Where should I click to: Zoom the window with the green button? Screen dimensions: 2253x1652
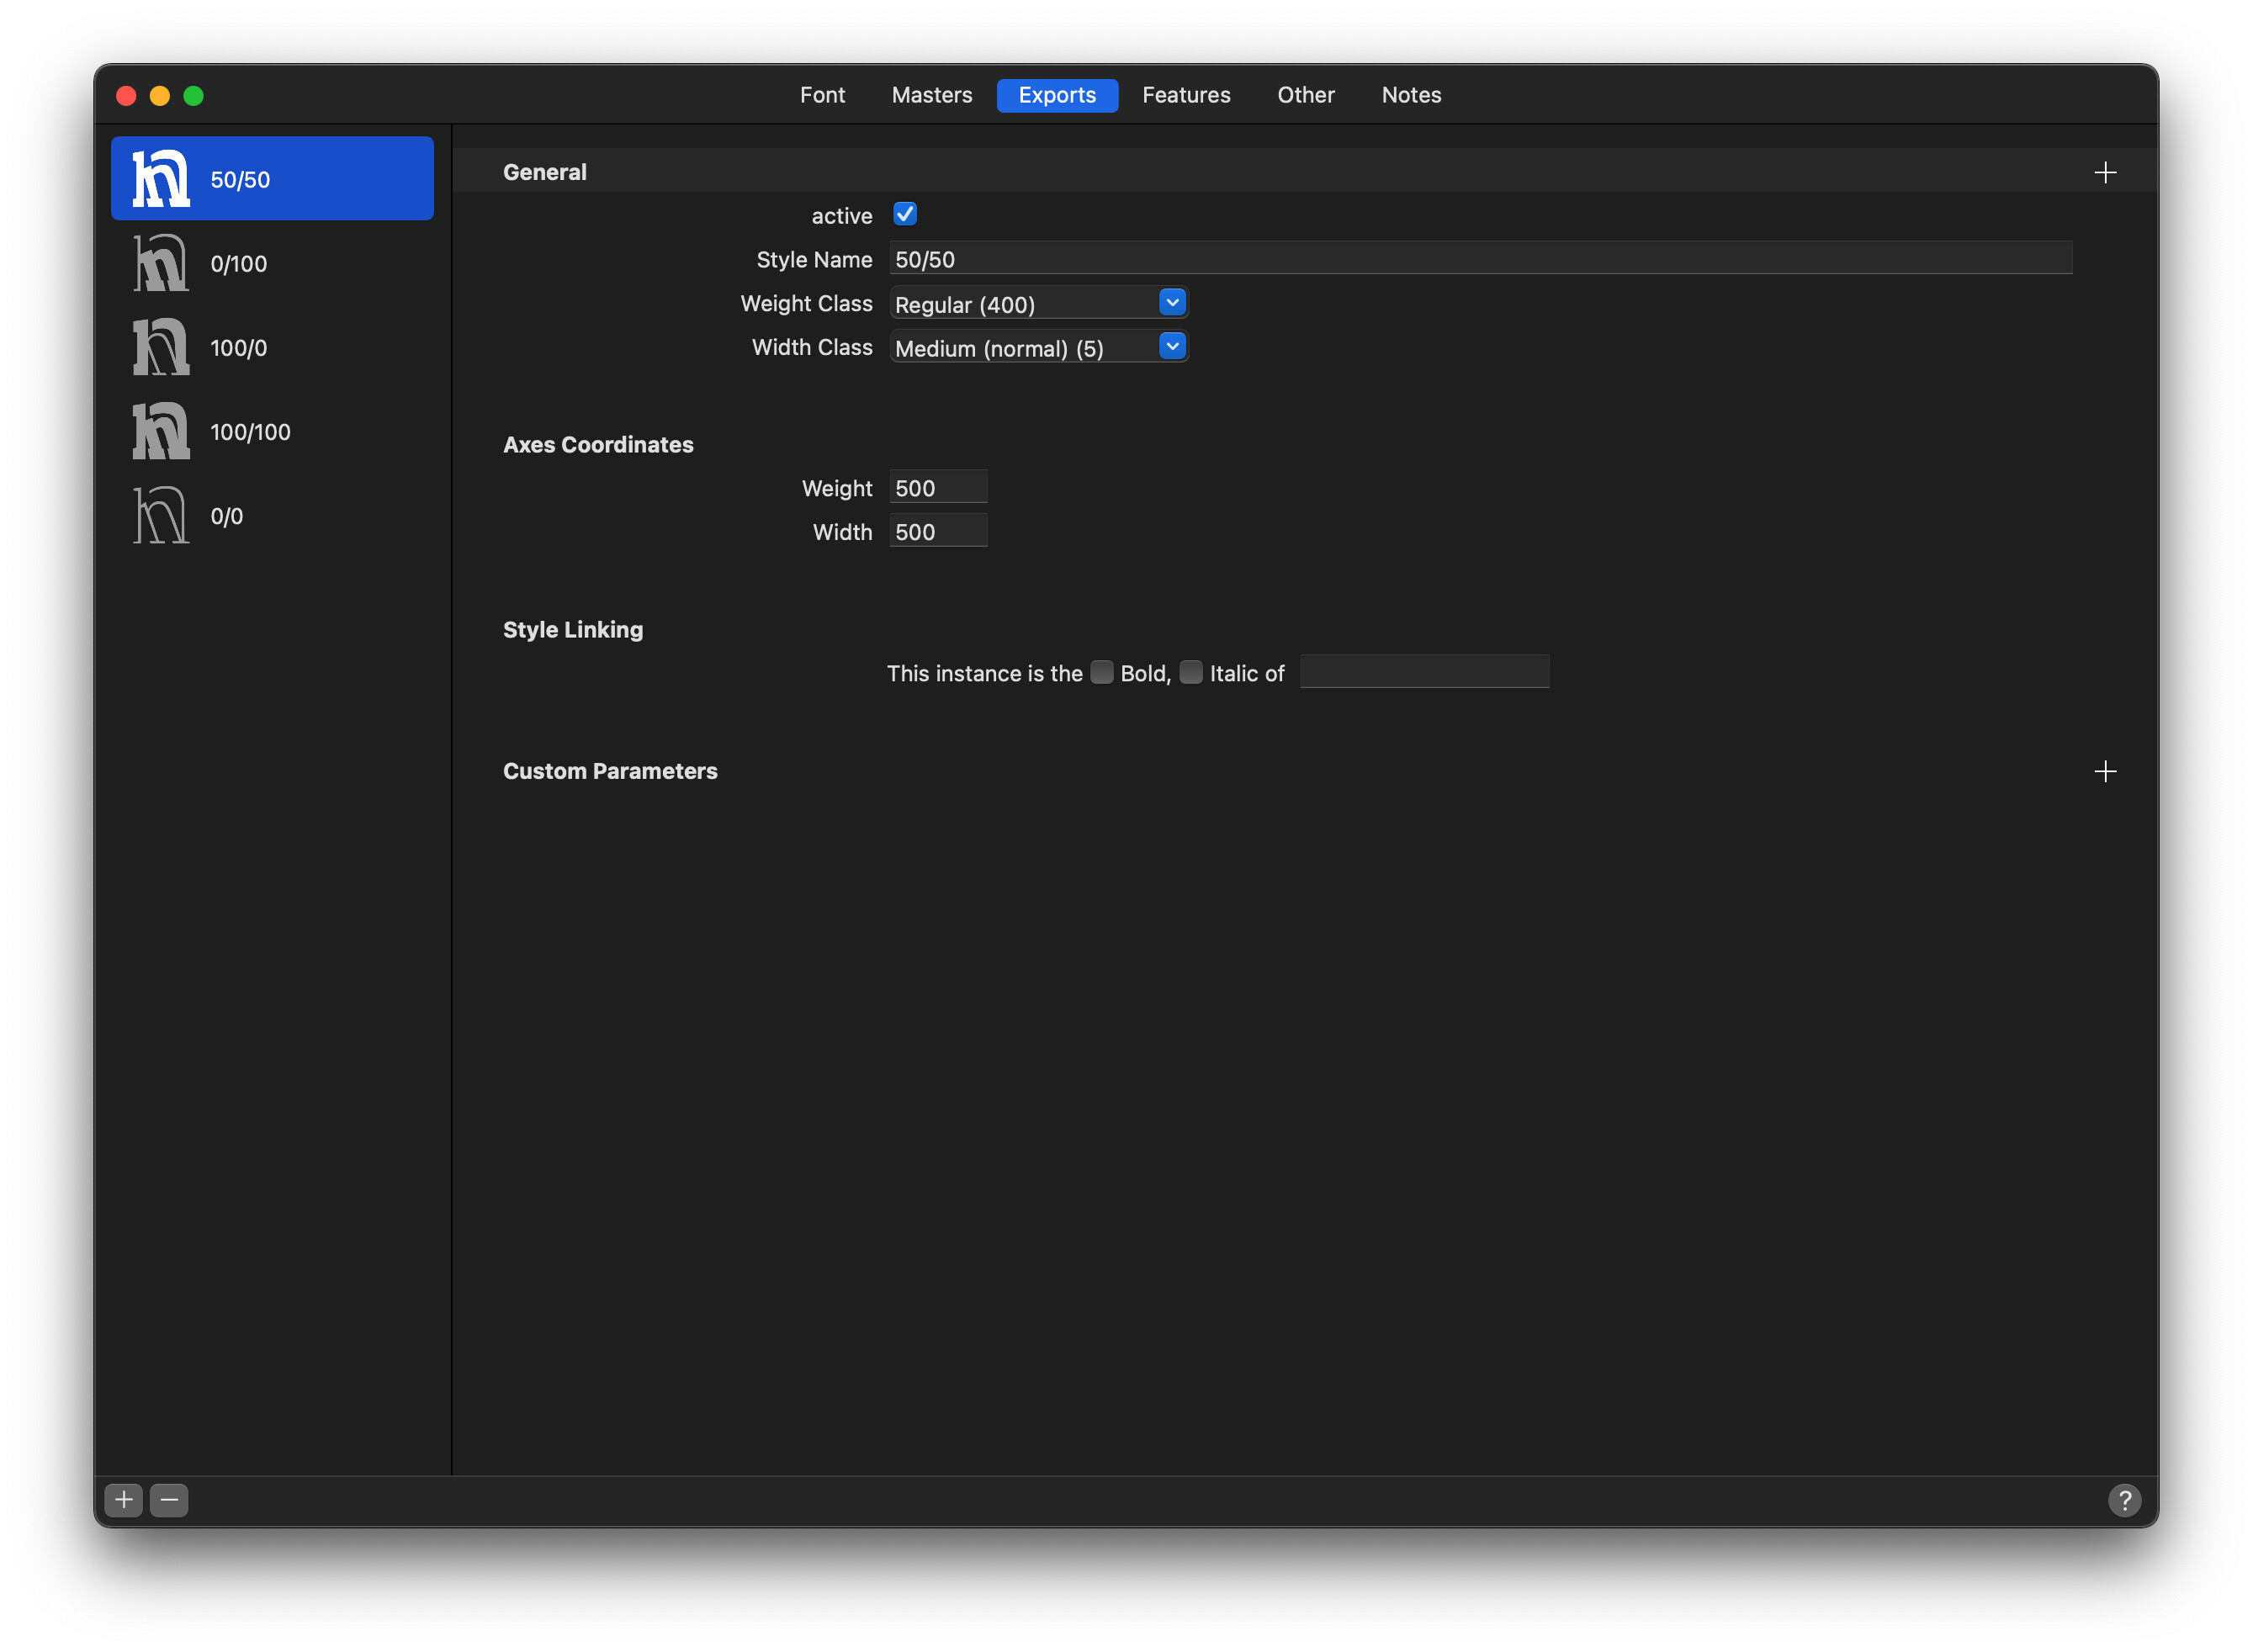point(194,96)
